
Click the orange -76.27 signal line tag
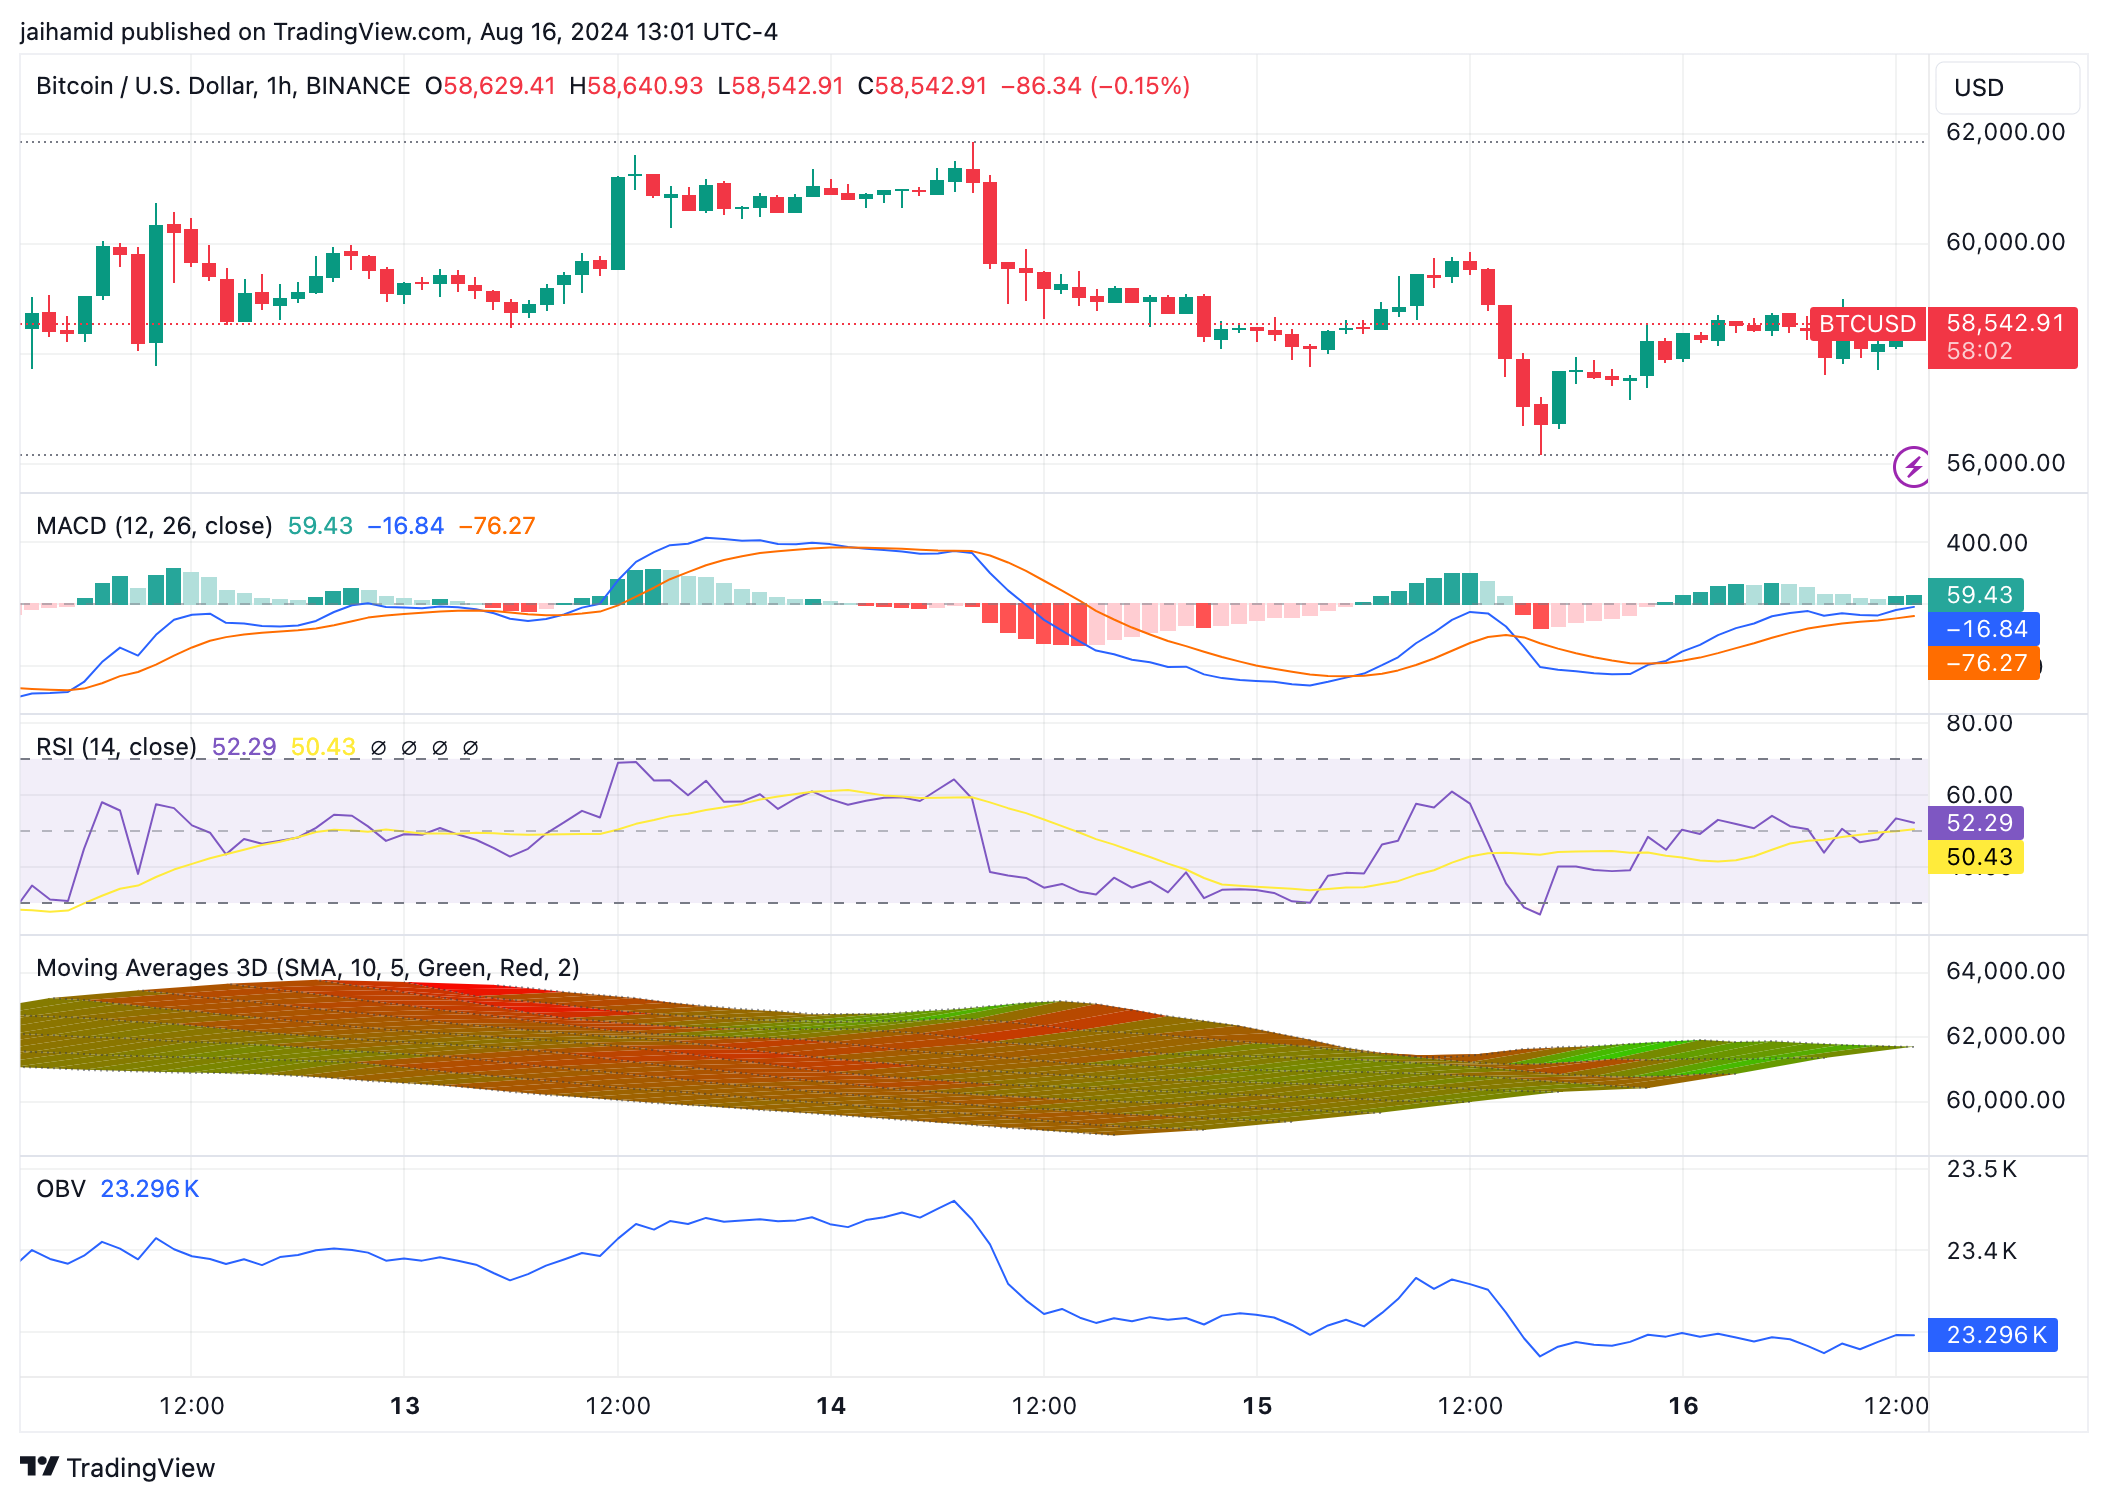[x=1984, y=663]
